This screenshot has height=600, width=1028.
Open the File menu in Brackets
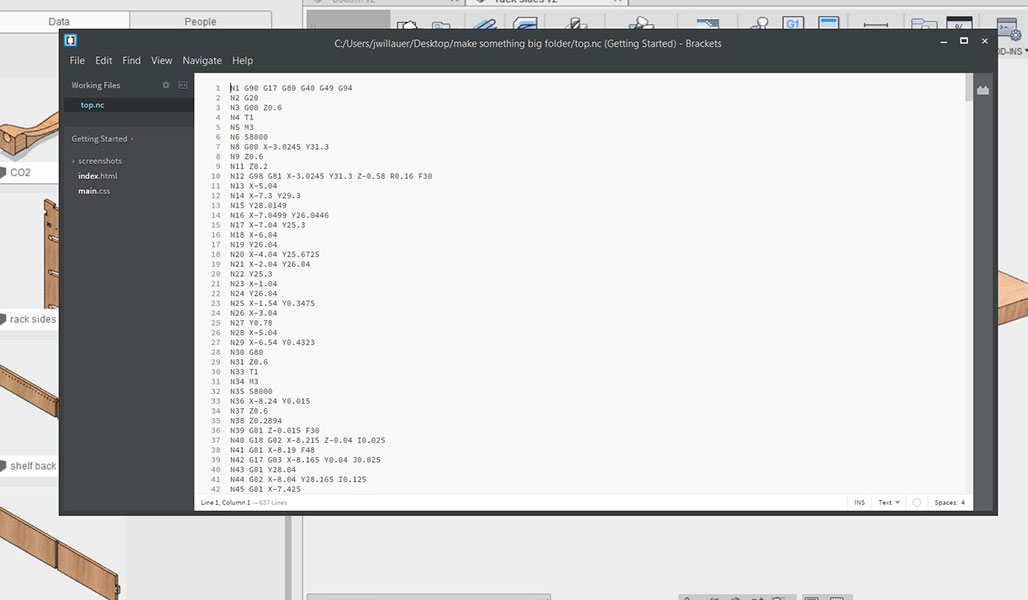click(x=77, y=60)
